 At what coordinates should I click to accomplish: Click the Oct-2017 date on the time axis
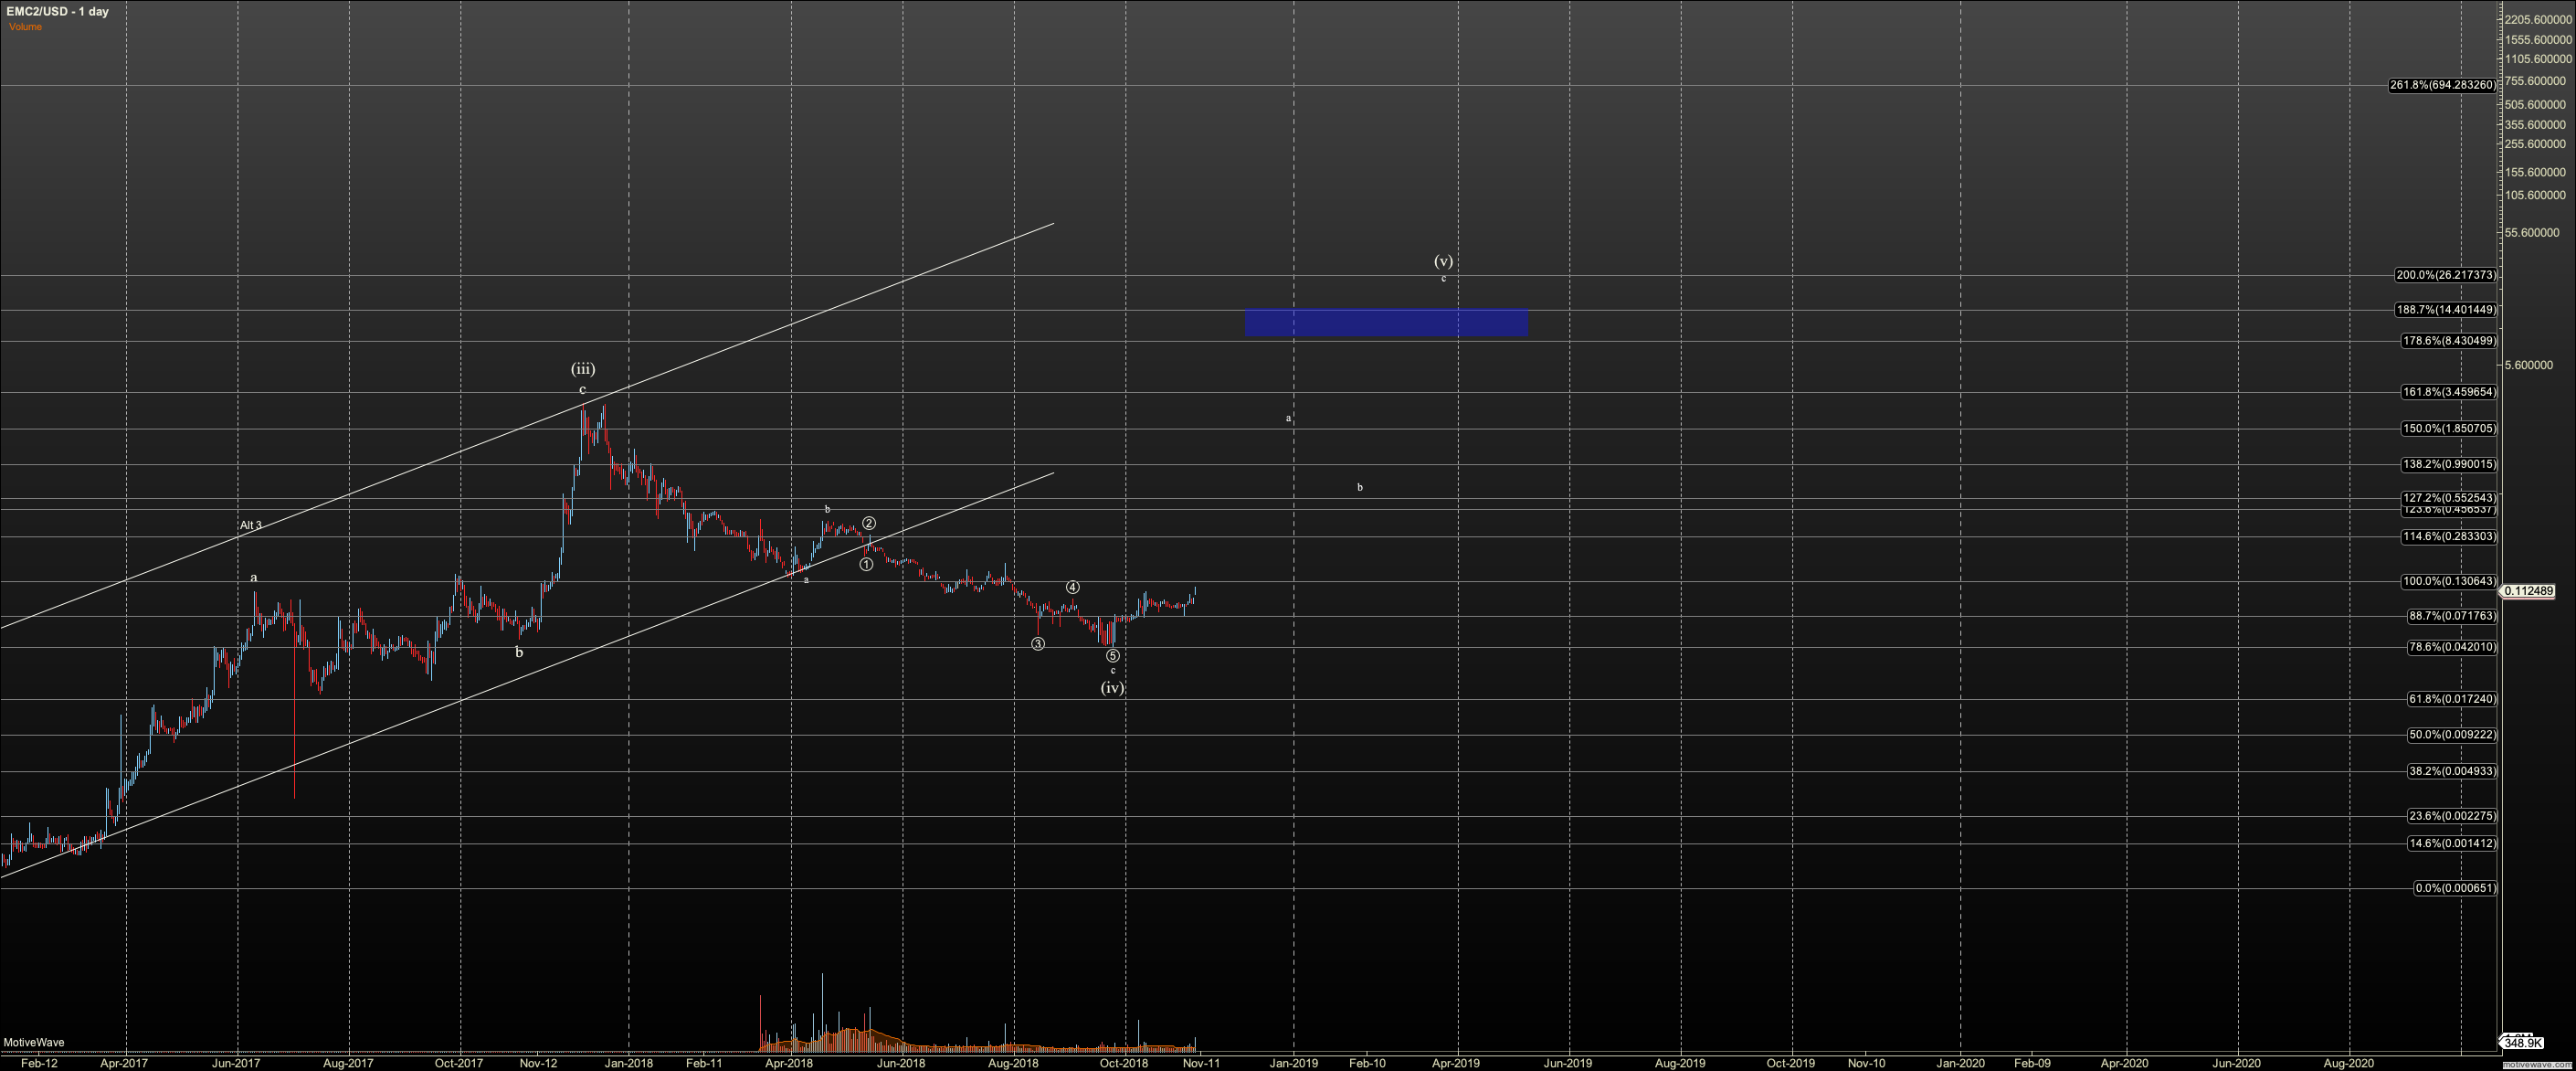[459, 1063]
